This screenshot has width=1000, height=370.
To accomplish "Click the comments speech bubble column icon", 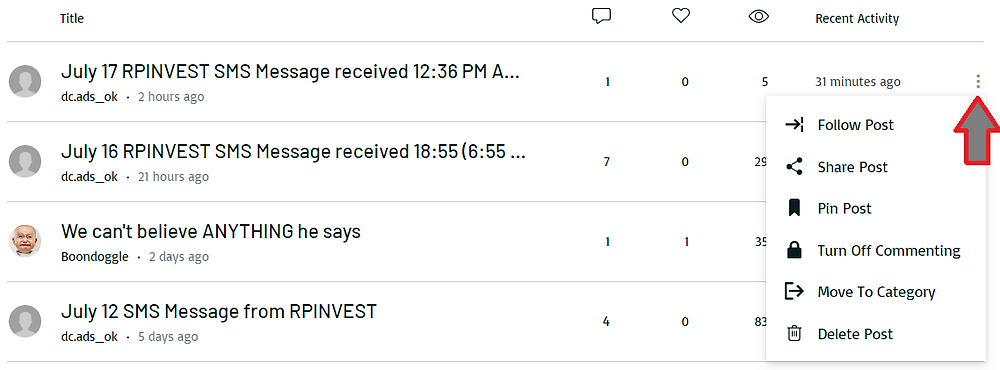I will [601, 17].
